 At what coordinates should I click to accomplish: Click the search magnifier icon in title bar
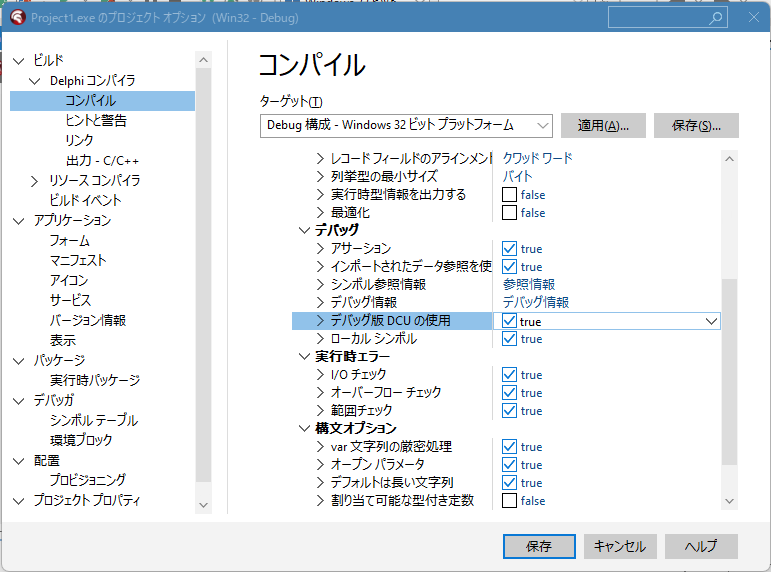pyautogui.click(x=715, y=18)
